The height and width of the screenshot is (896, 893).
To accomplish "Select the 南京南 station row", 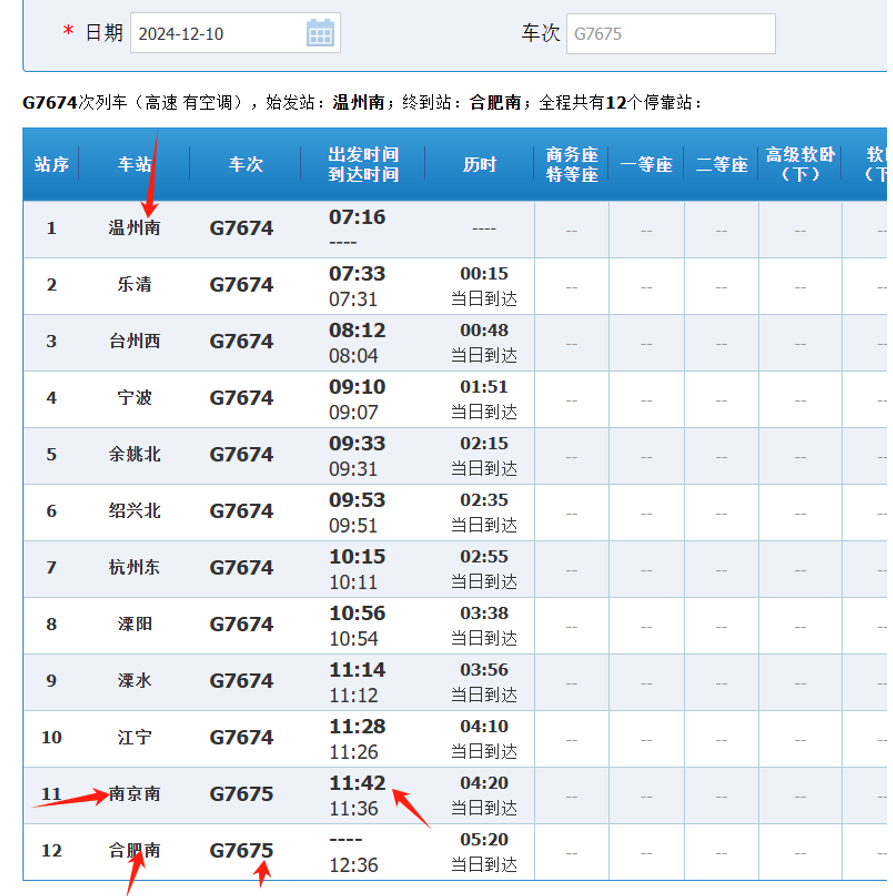I will coord(135,794).
